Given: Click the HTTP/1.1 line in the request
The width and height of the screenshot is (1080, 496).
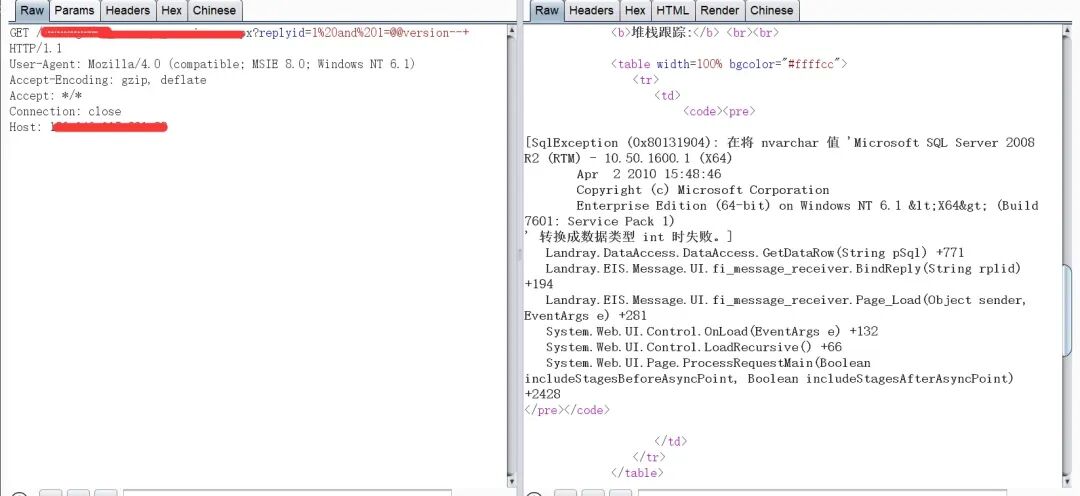Looking at the screenshot, I should (36, 48).
